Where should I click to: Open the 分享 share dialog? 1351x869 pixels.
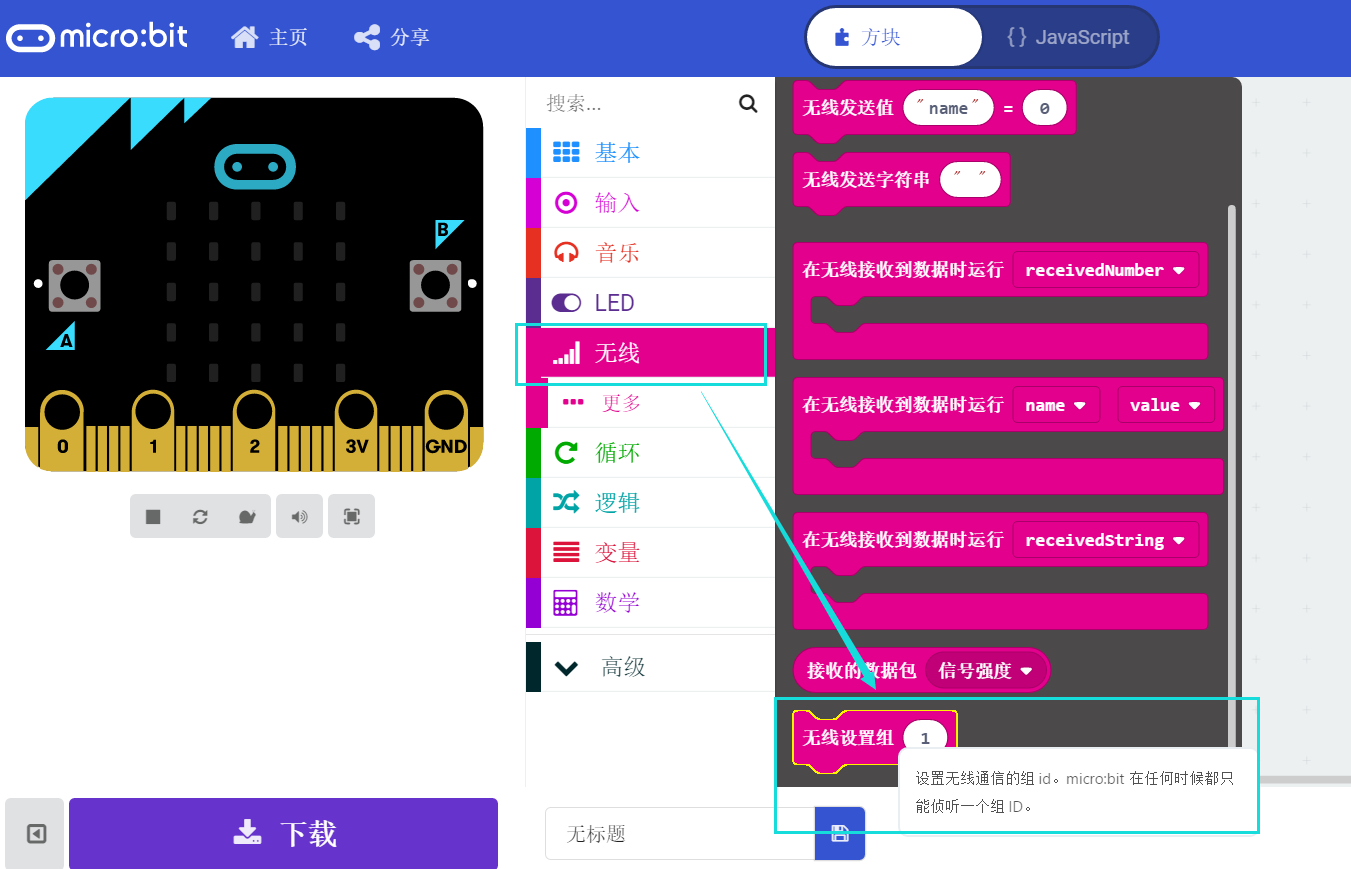tap(392, 37)
